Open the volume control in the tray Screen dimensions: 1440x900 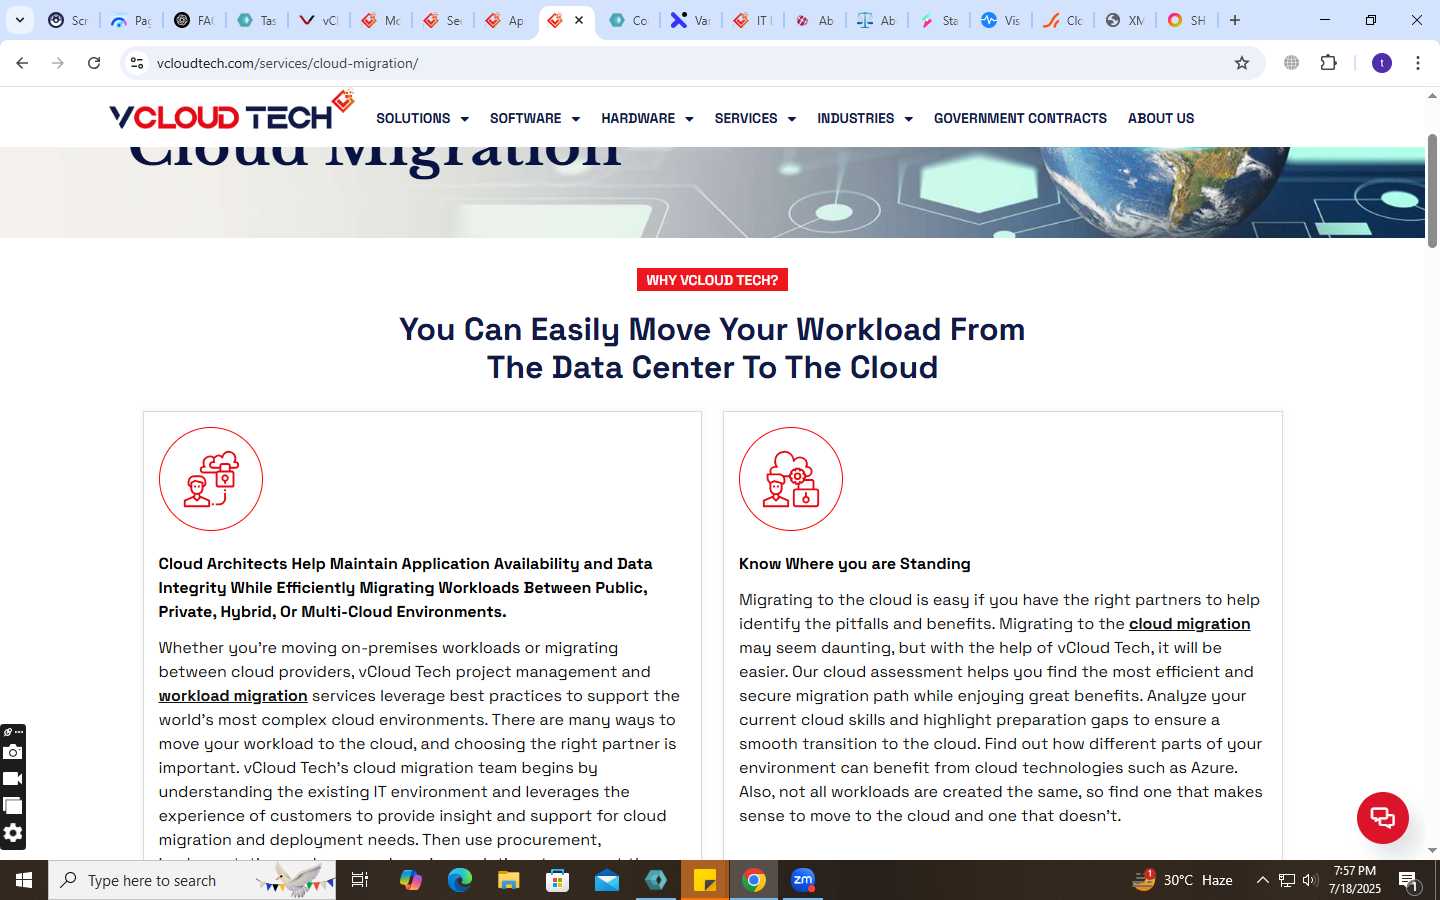pyautogui.click(x=1310, y=880)
